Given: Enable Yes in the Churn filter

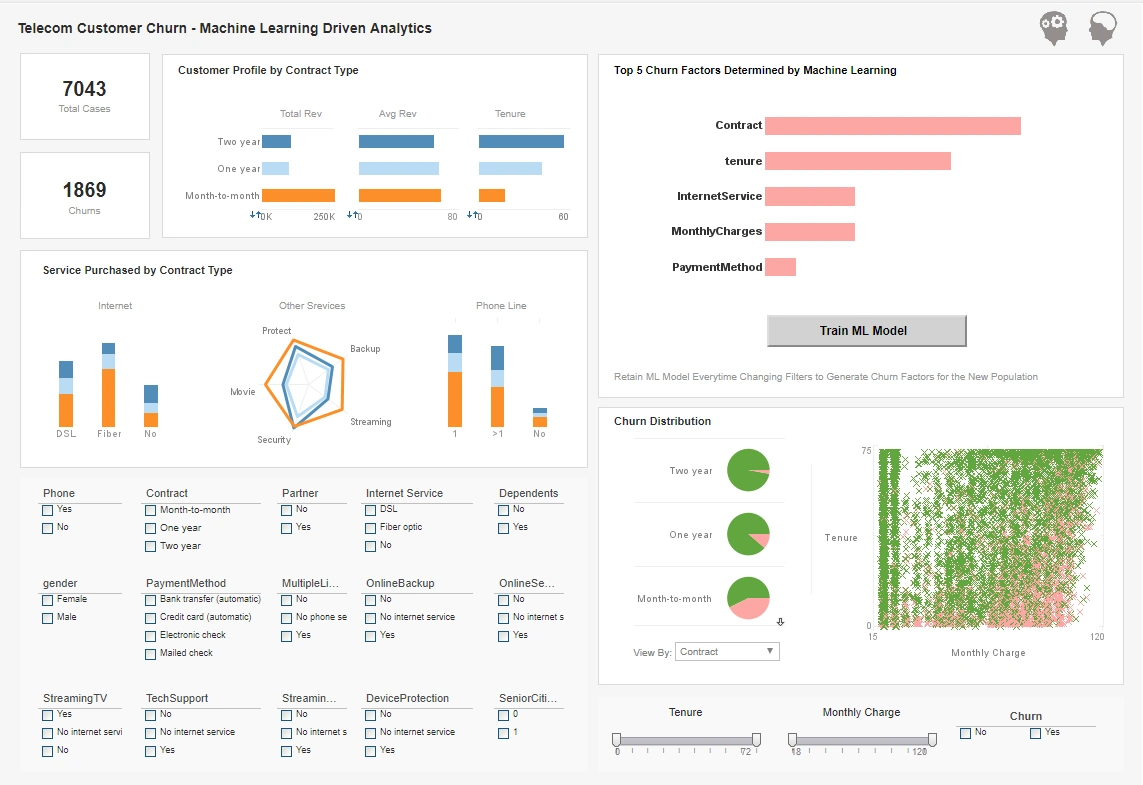Looking at the screenshot, I should point(1033,732).
